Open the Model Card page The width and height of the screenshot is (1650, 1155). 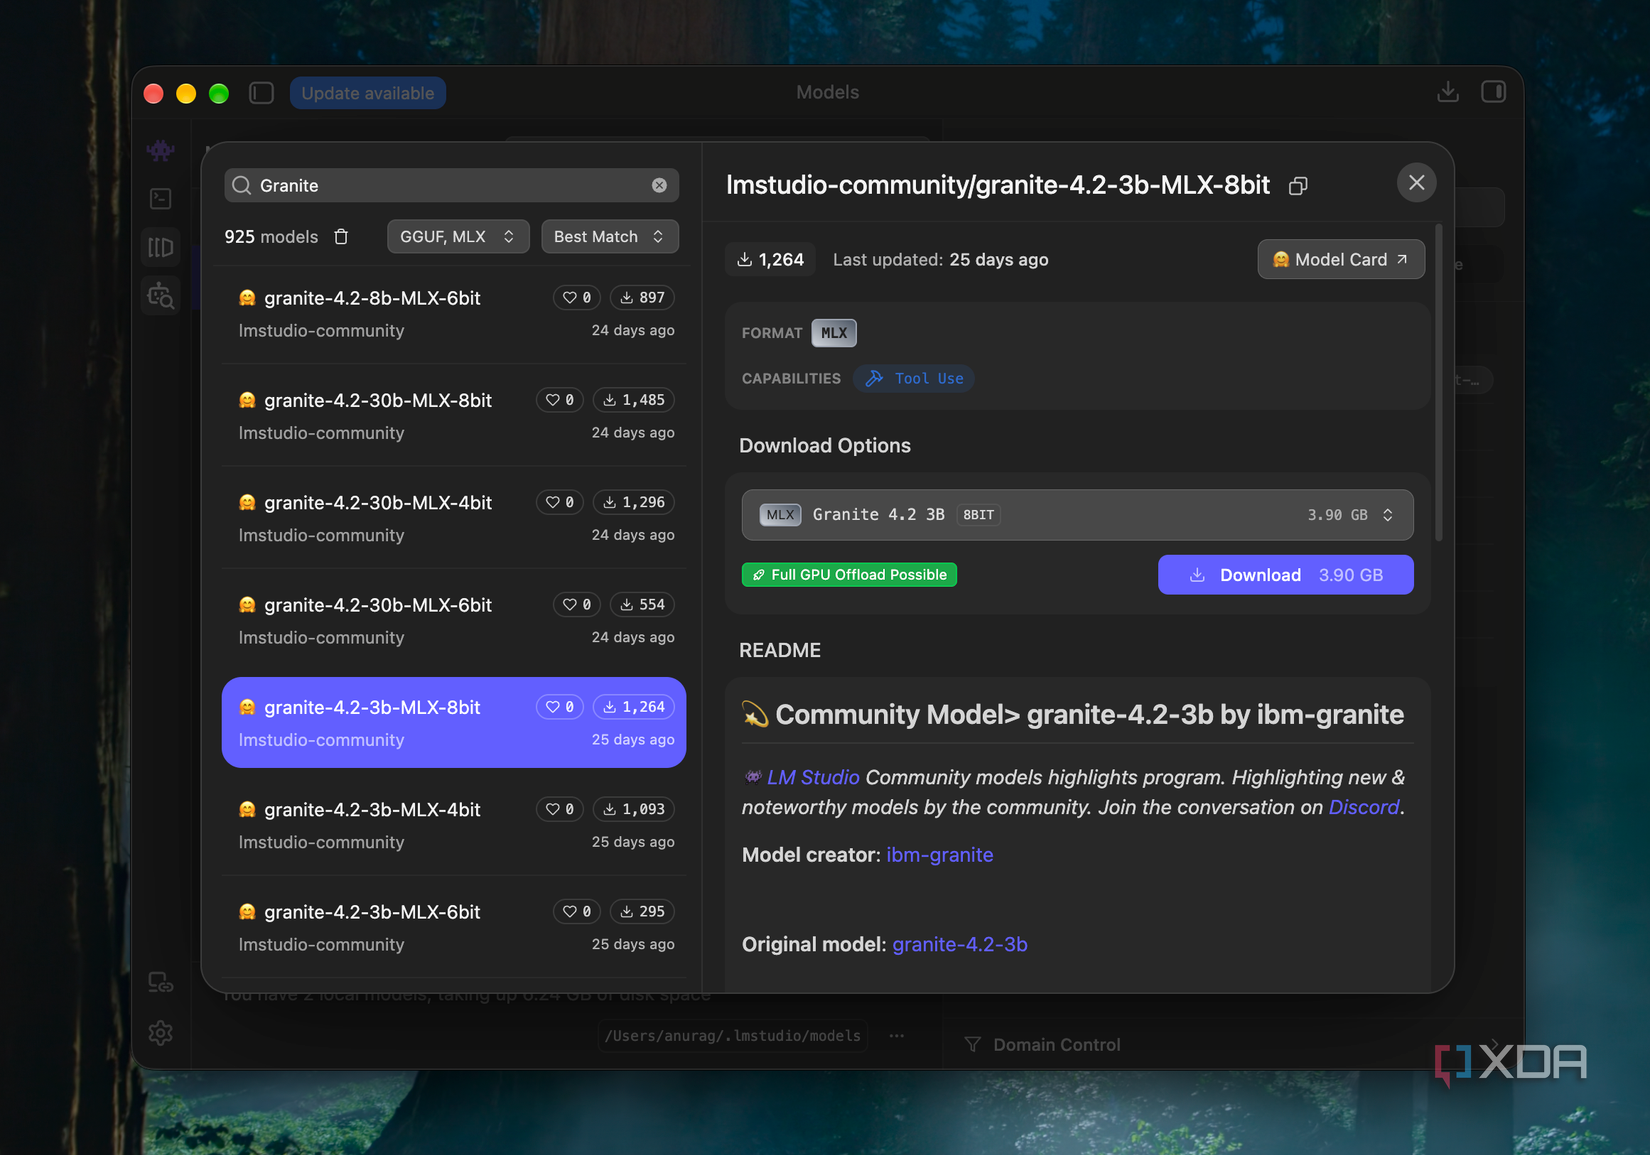[x=1340, y=260]
